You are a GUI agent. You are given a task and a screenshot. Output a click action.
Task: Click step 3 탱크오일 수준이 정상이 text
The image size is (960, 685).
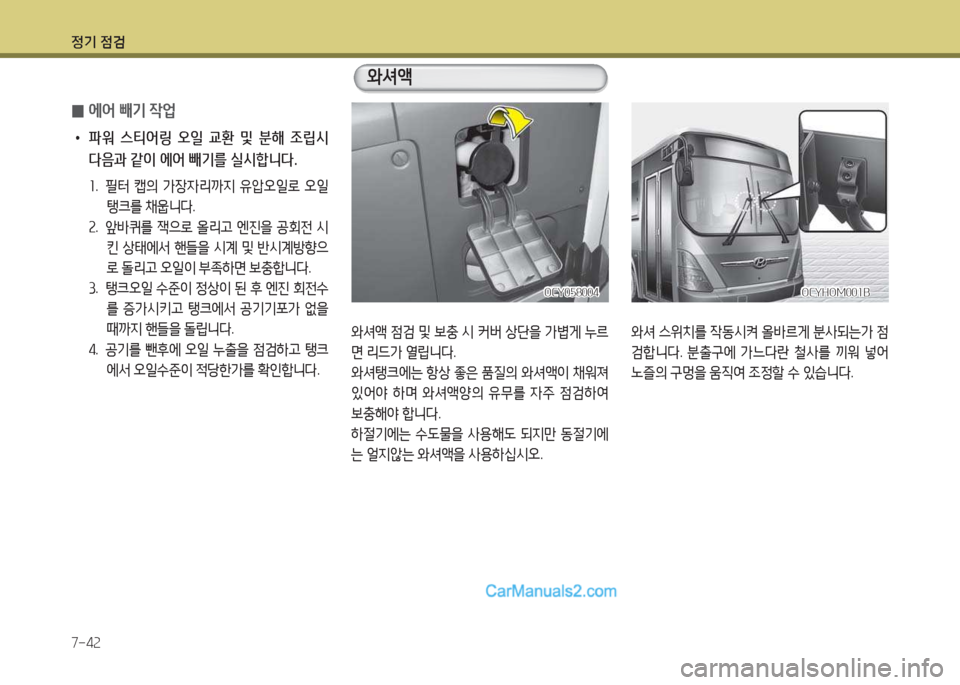click(208, 308)
